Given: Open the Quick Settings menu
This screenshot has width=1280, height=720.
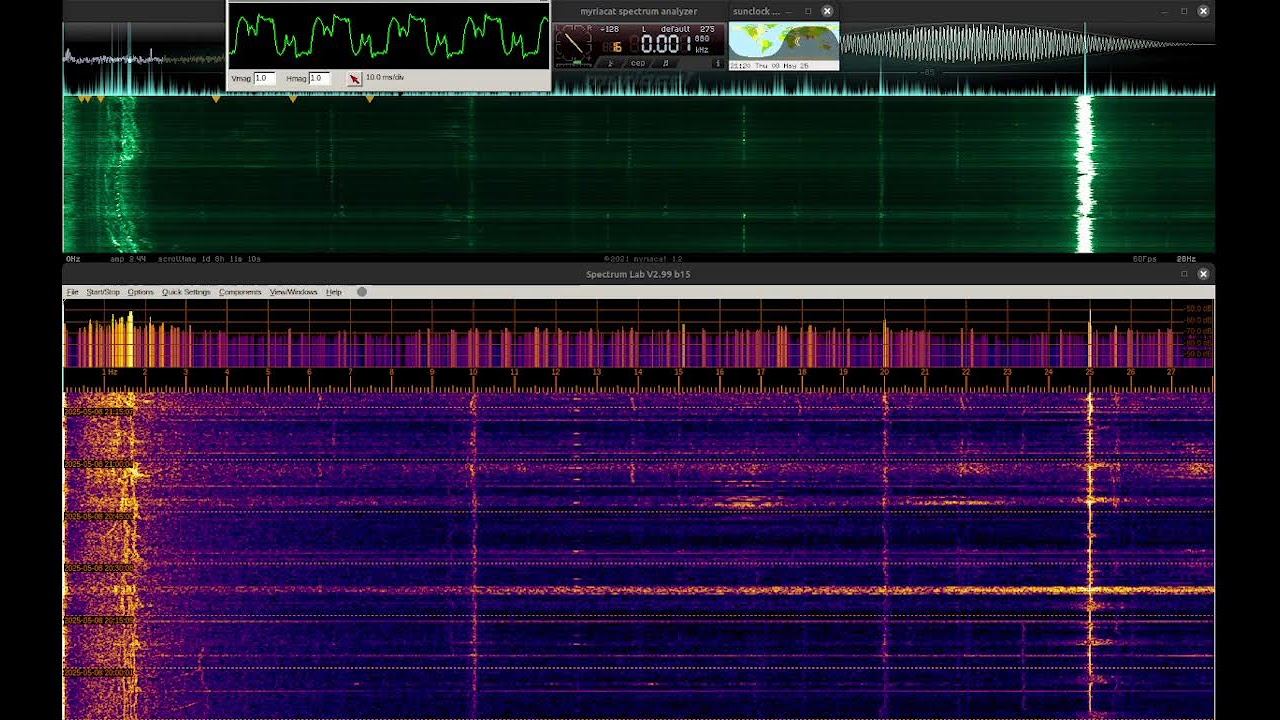Looking at the screenshot, I should (186, 292).
